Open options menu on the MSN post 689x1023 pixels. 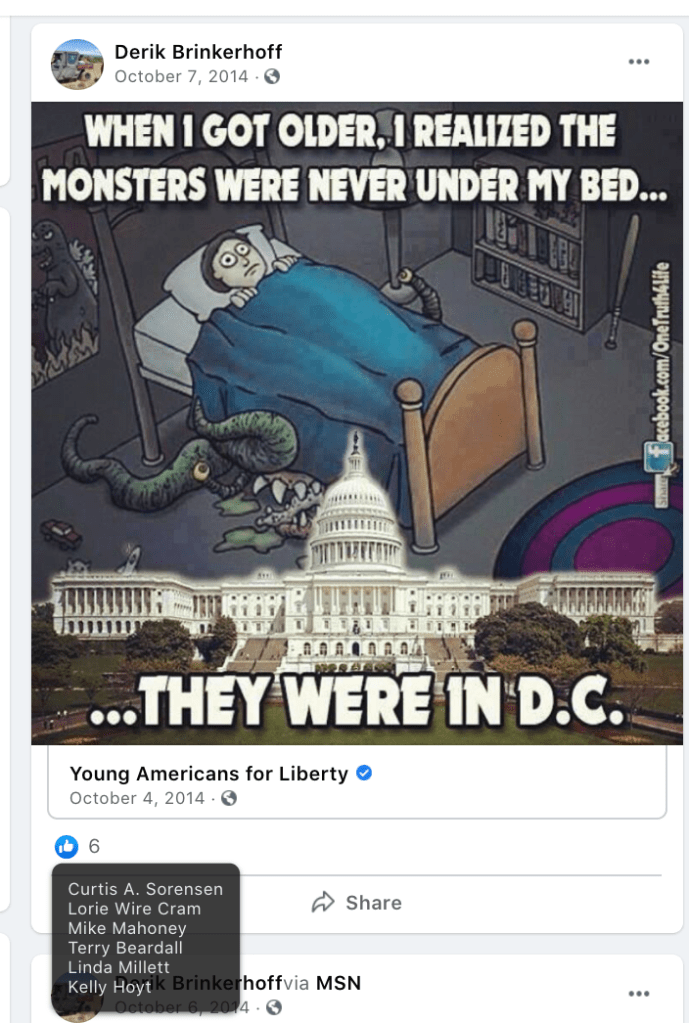639,993
